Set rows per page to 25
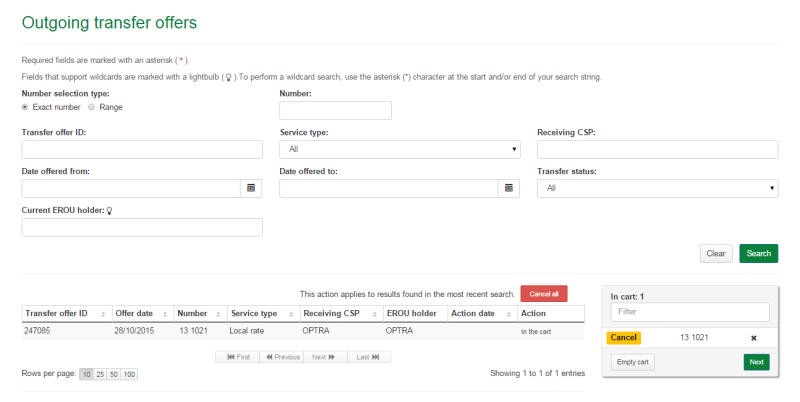This screenshot has width=800, height=402. pyautogui.click(x=100, y=374)
